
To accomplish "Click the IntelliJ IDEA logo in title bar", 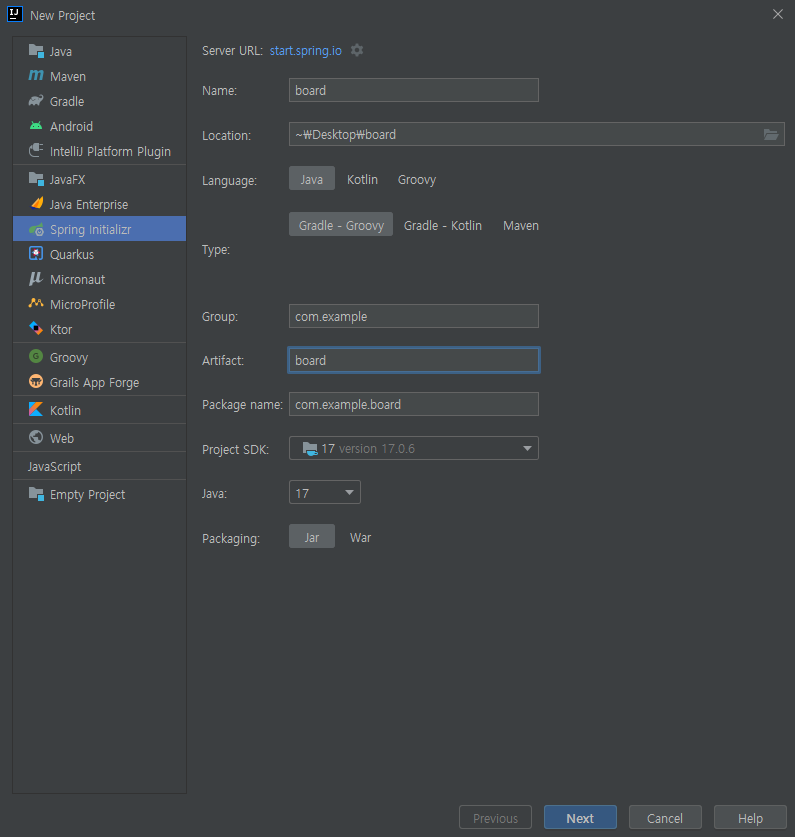I will coord(15,14).
